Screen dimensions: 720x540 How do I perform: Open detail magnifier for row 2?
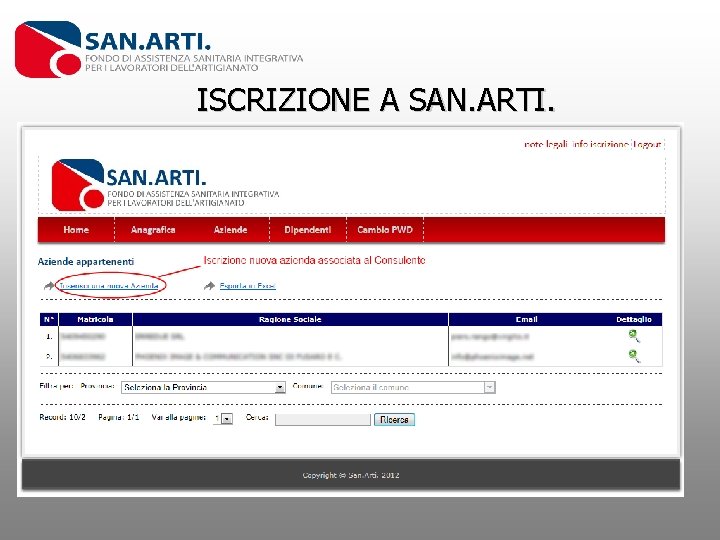tap(634, 356)
